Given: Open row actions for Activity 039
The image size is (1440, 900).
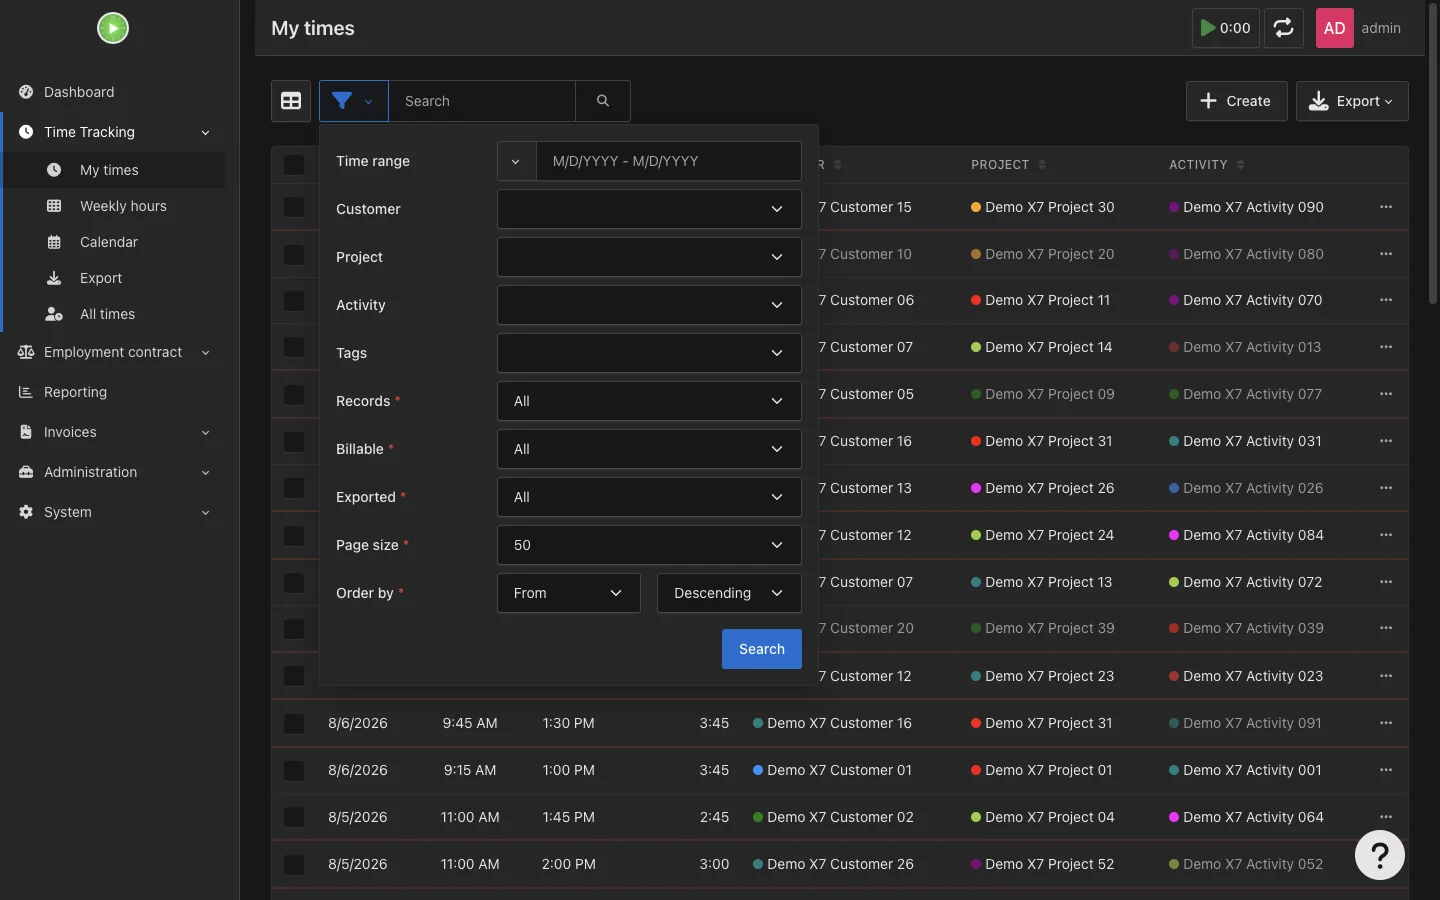Looking at the screenshot, I should click(x=1386, y=628).
